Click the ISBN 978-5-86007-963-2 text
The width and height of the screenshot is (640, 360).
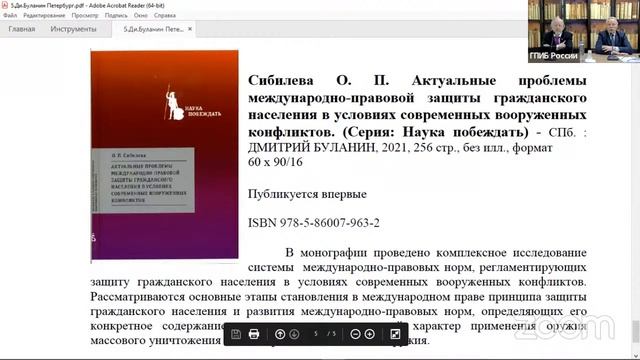(313, 223)
